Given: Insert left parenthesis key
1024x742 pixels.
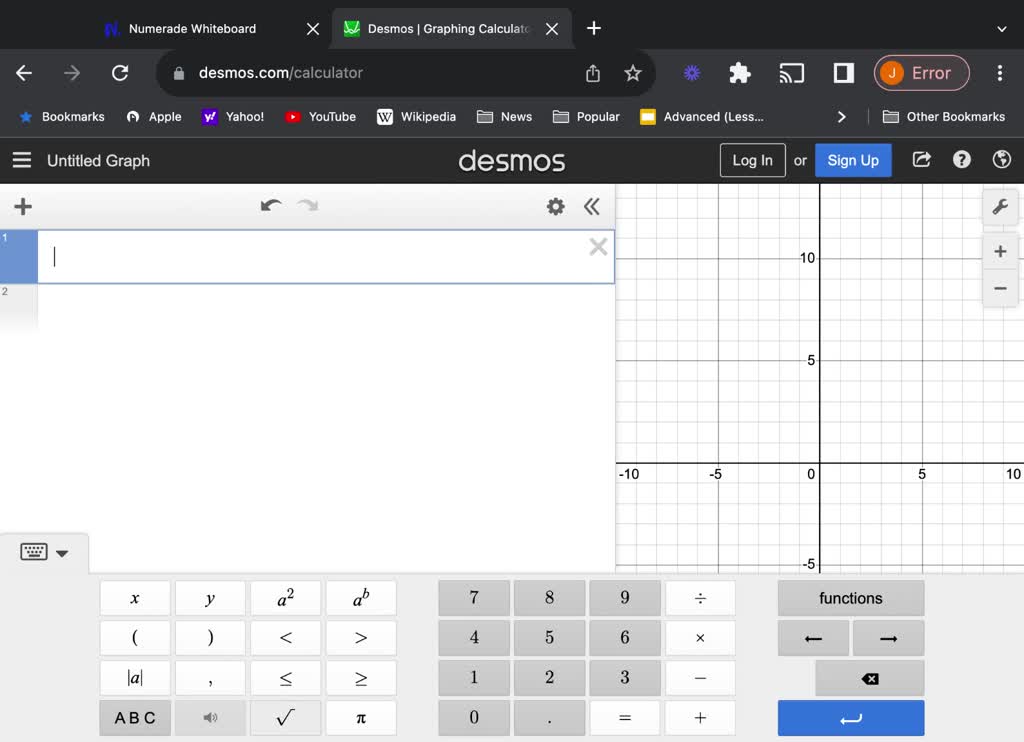Looking at the screenshot, I should pos(135,638).
